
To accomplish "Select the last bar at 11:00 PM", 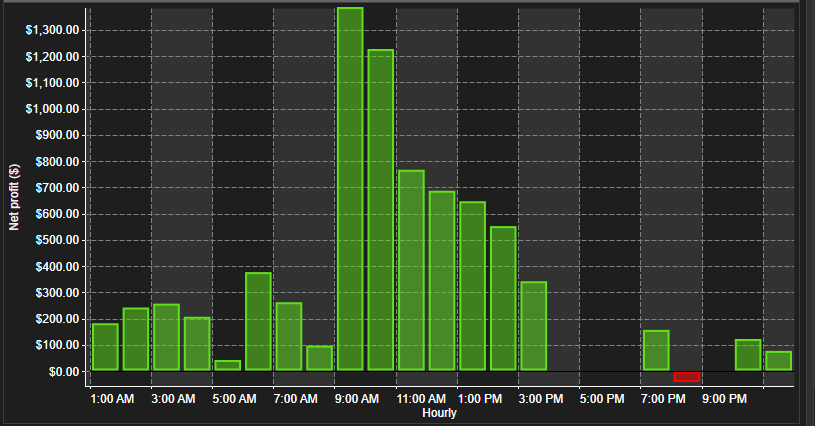I will coord(779,361).
